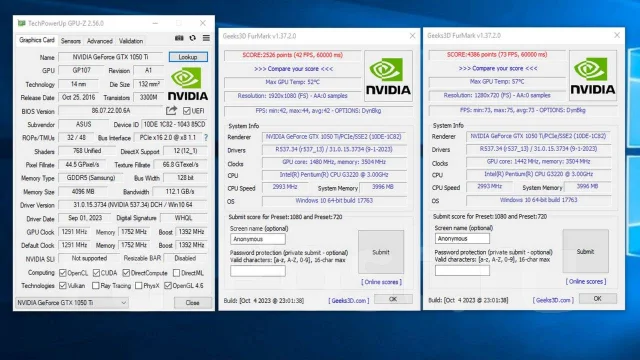This screenshot has width=640, height=360.
Task: Open Online scores link in left FurMark
Action: 381,282
